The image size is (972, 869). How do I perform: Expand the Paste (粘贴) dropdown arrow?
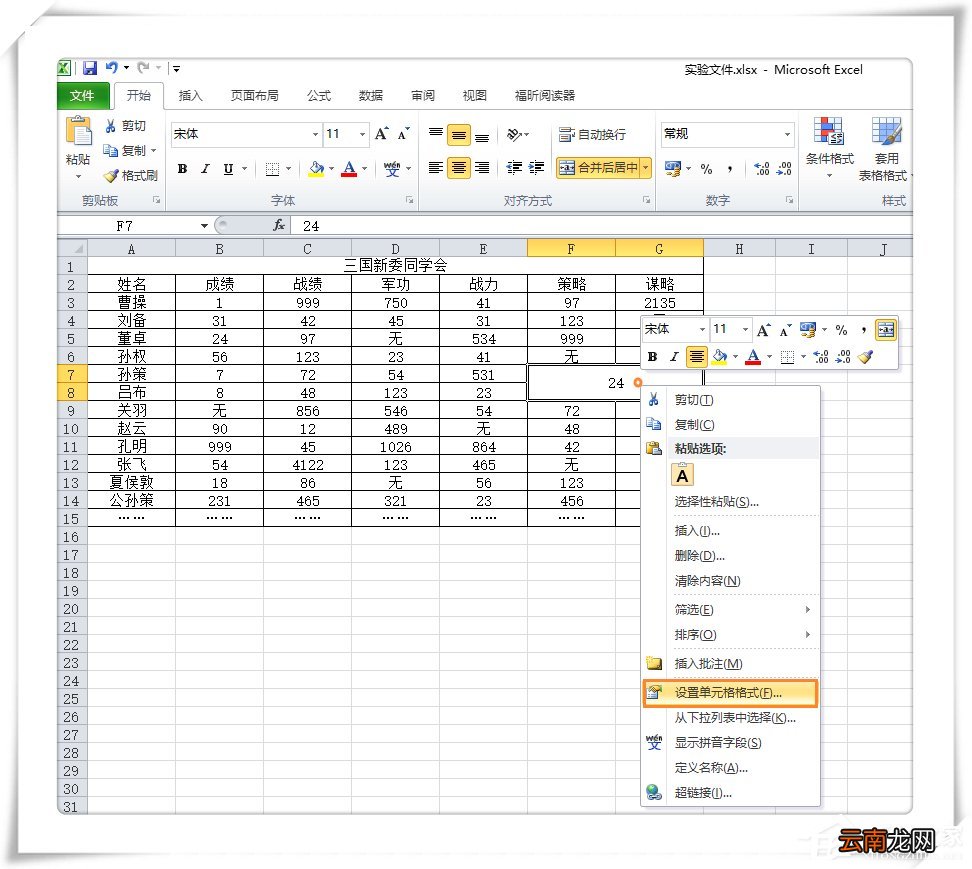(79, 177)
